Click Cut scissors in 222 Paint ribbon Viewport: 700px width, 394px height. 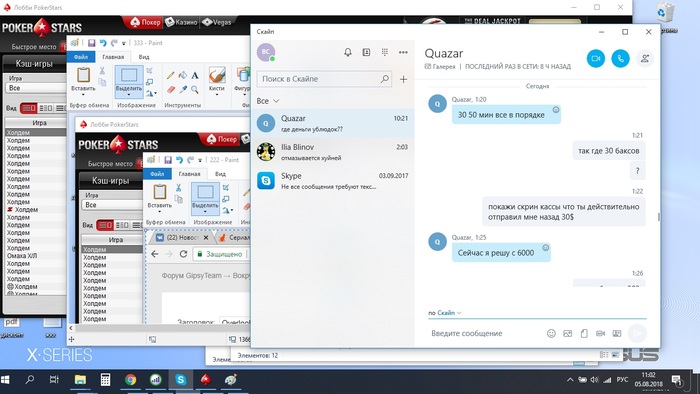(179, 187)
